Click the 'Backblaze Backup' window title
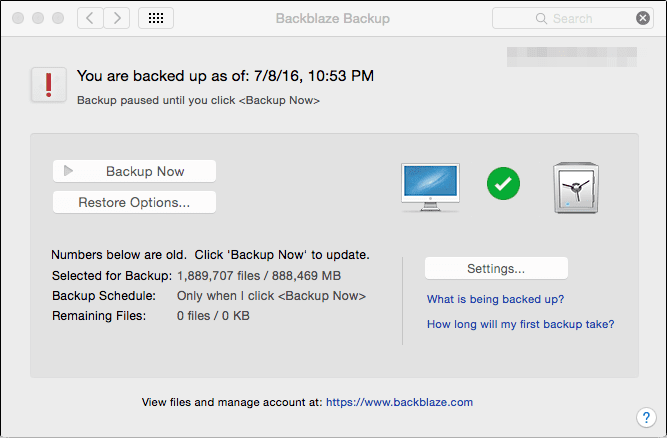Image resolution: width=667 pixels, height=438 pixels. pyautogui.click(x=333, y=18)
